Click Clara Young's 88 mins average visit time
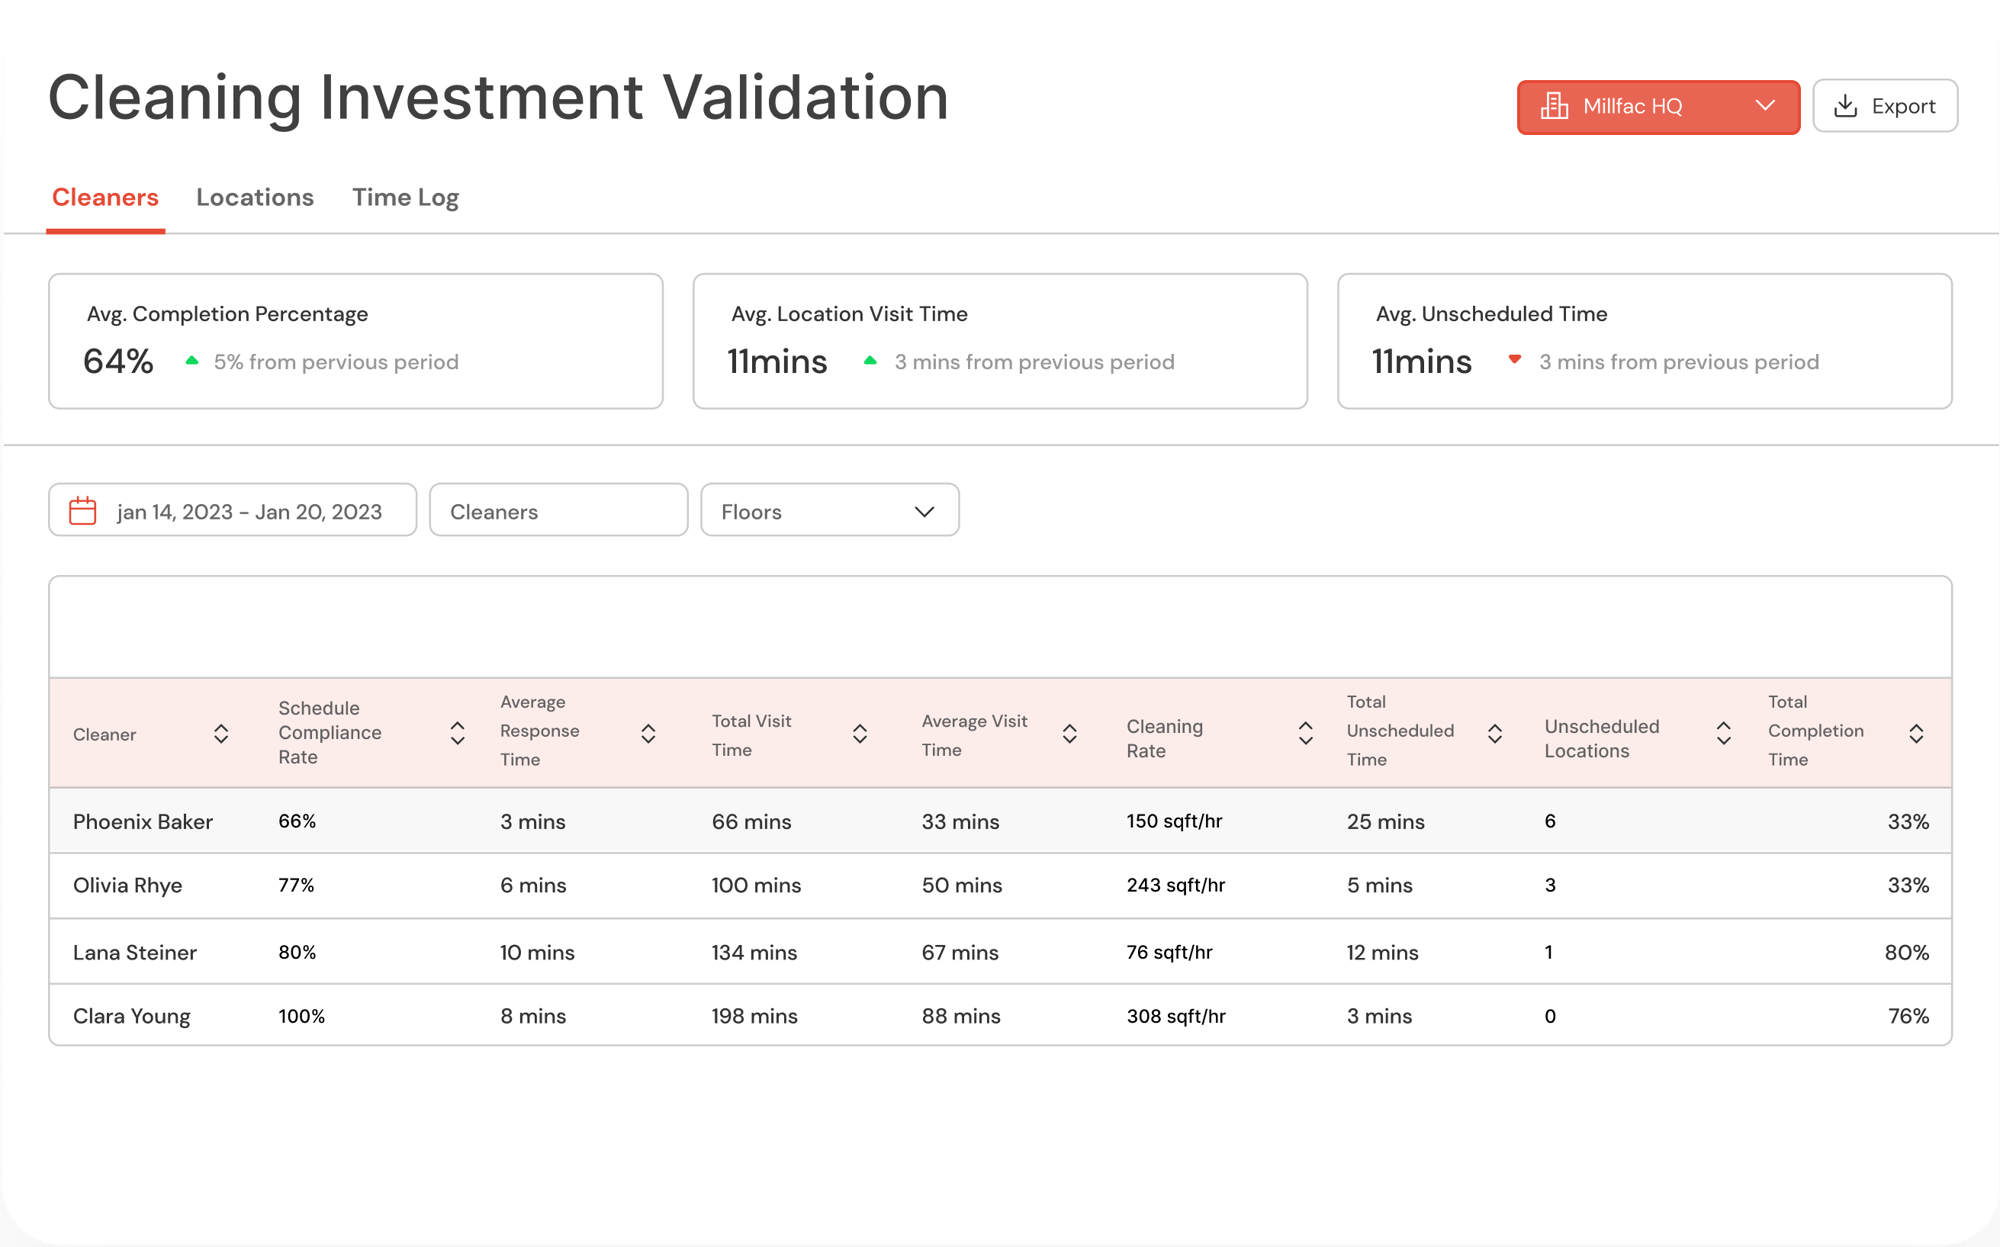Screen dimensions: 2000x1247 coord(961,1016)
